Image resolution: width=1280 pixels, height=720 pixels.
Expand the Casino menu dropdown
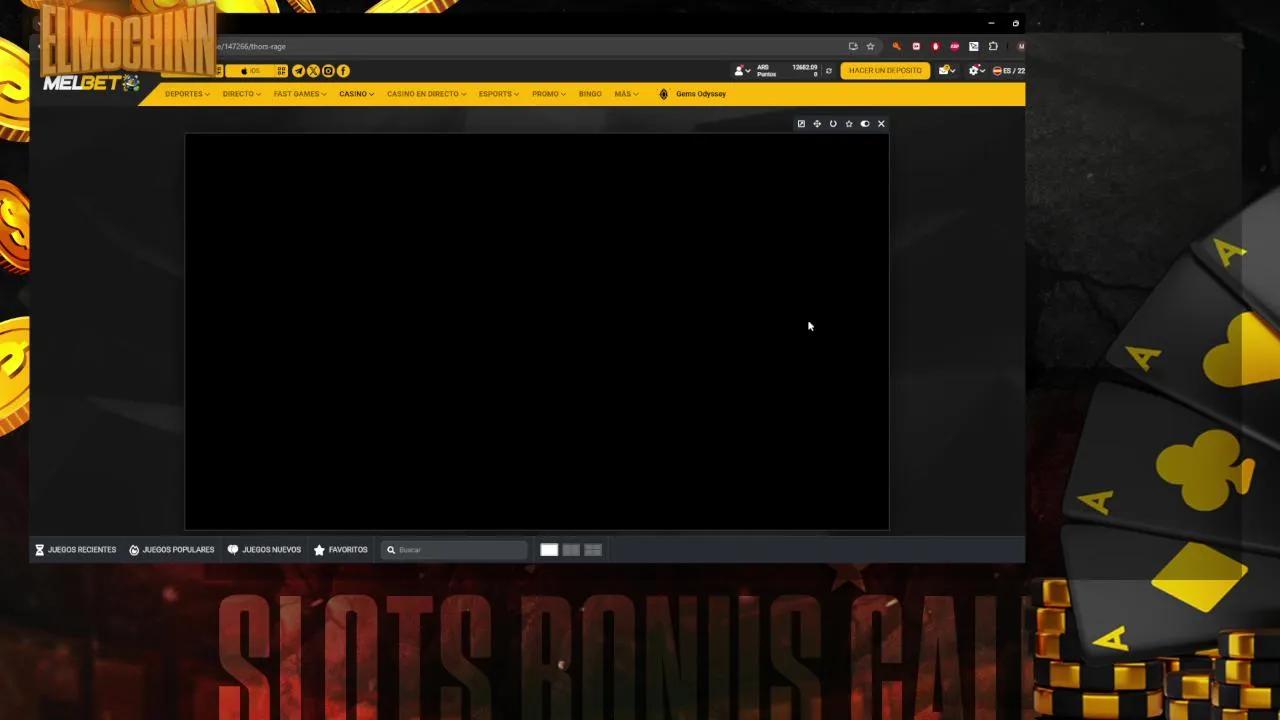[355, 93]
